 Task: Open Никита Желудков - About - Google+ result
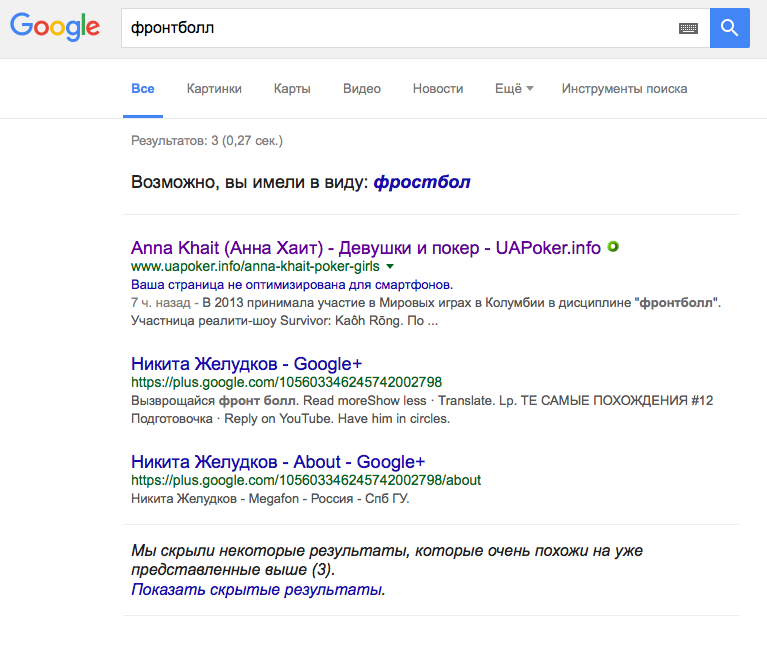pyautogui.click(x=278, y=461)
